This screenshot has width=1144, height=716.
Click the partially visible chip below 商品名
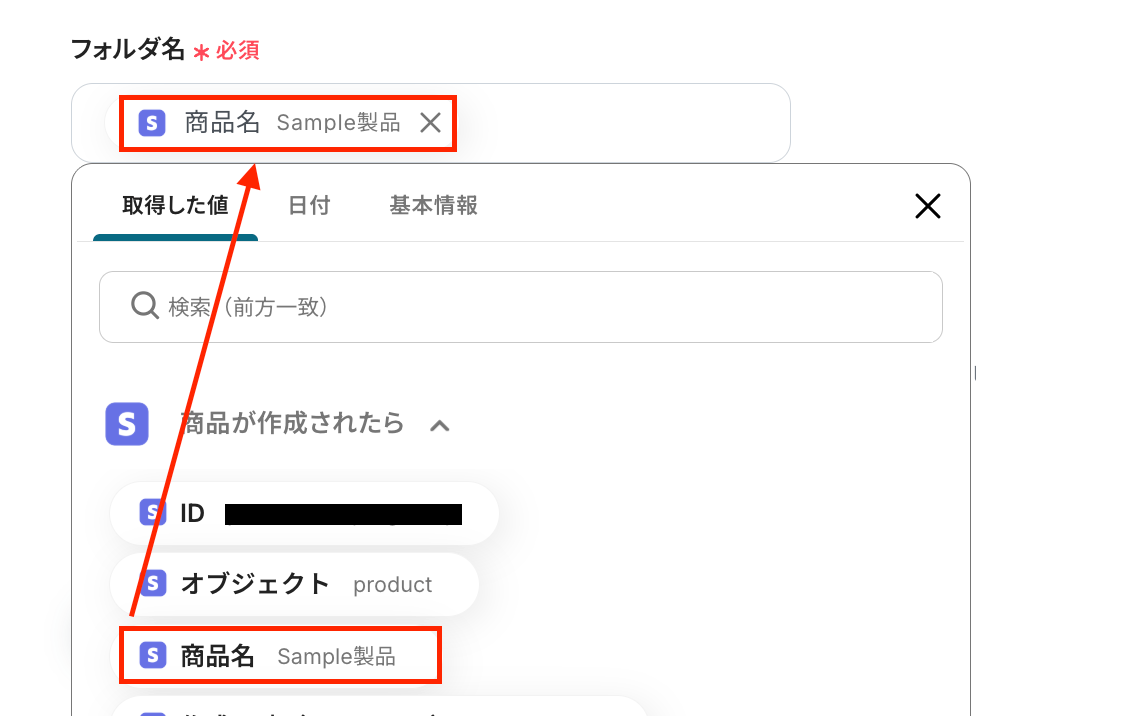click(379, 707)
